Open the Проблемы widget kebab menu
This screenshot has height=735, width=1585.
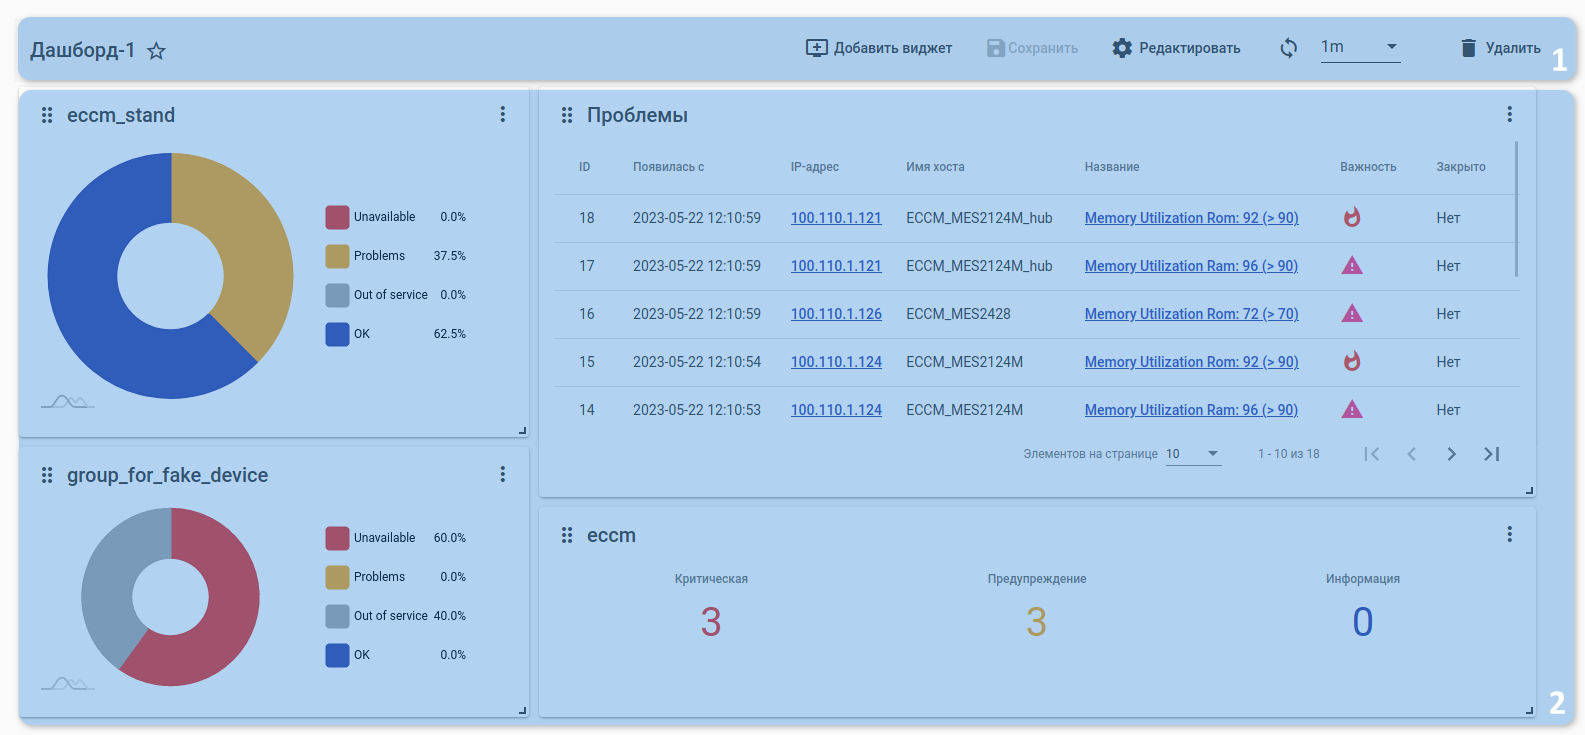[x=1509, y=115]
